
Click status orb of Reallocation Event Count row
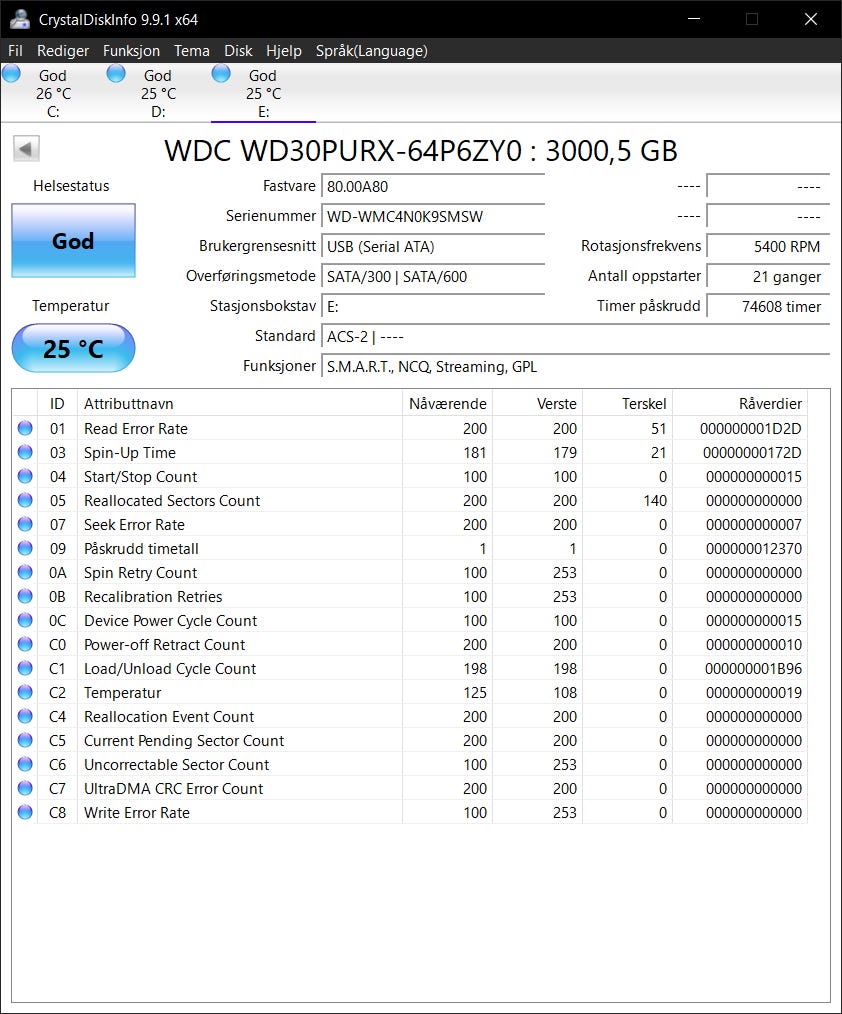25,715
